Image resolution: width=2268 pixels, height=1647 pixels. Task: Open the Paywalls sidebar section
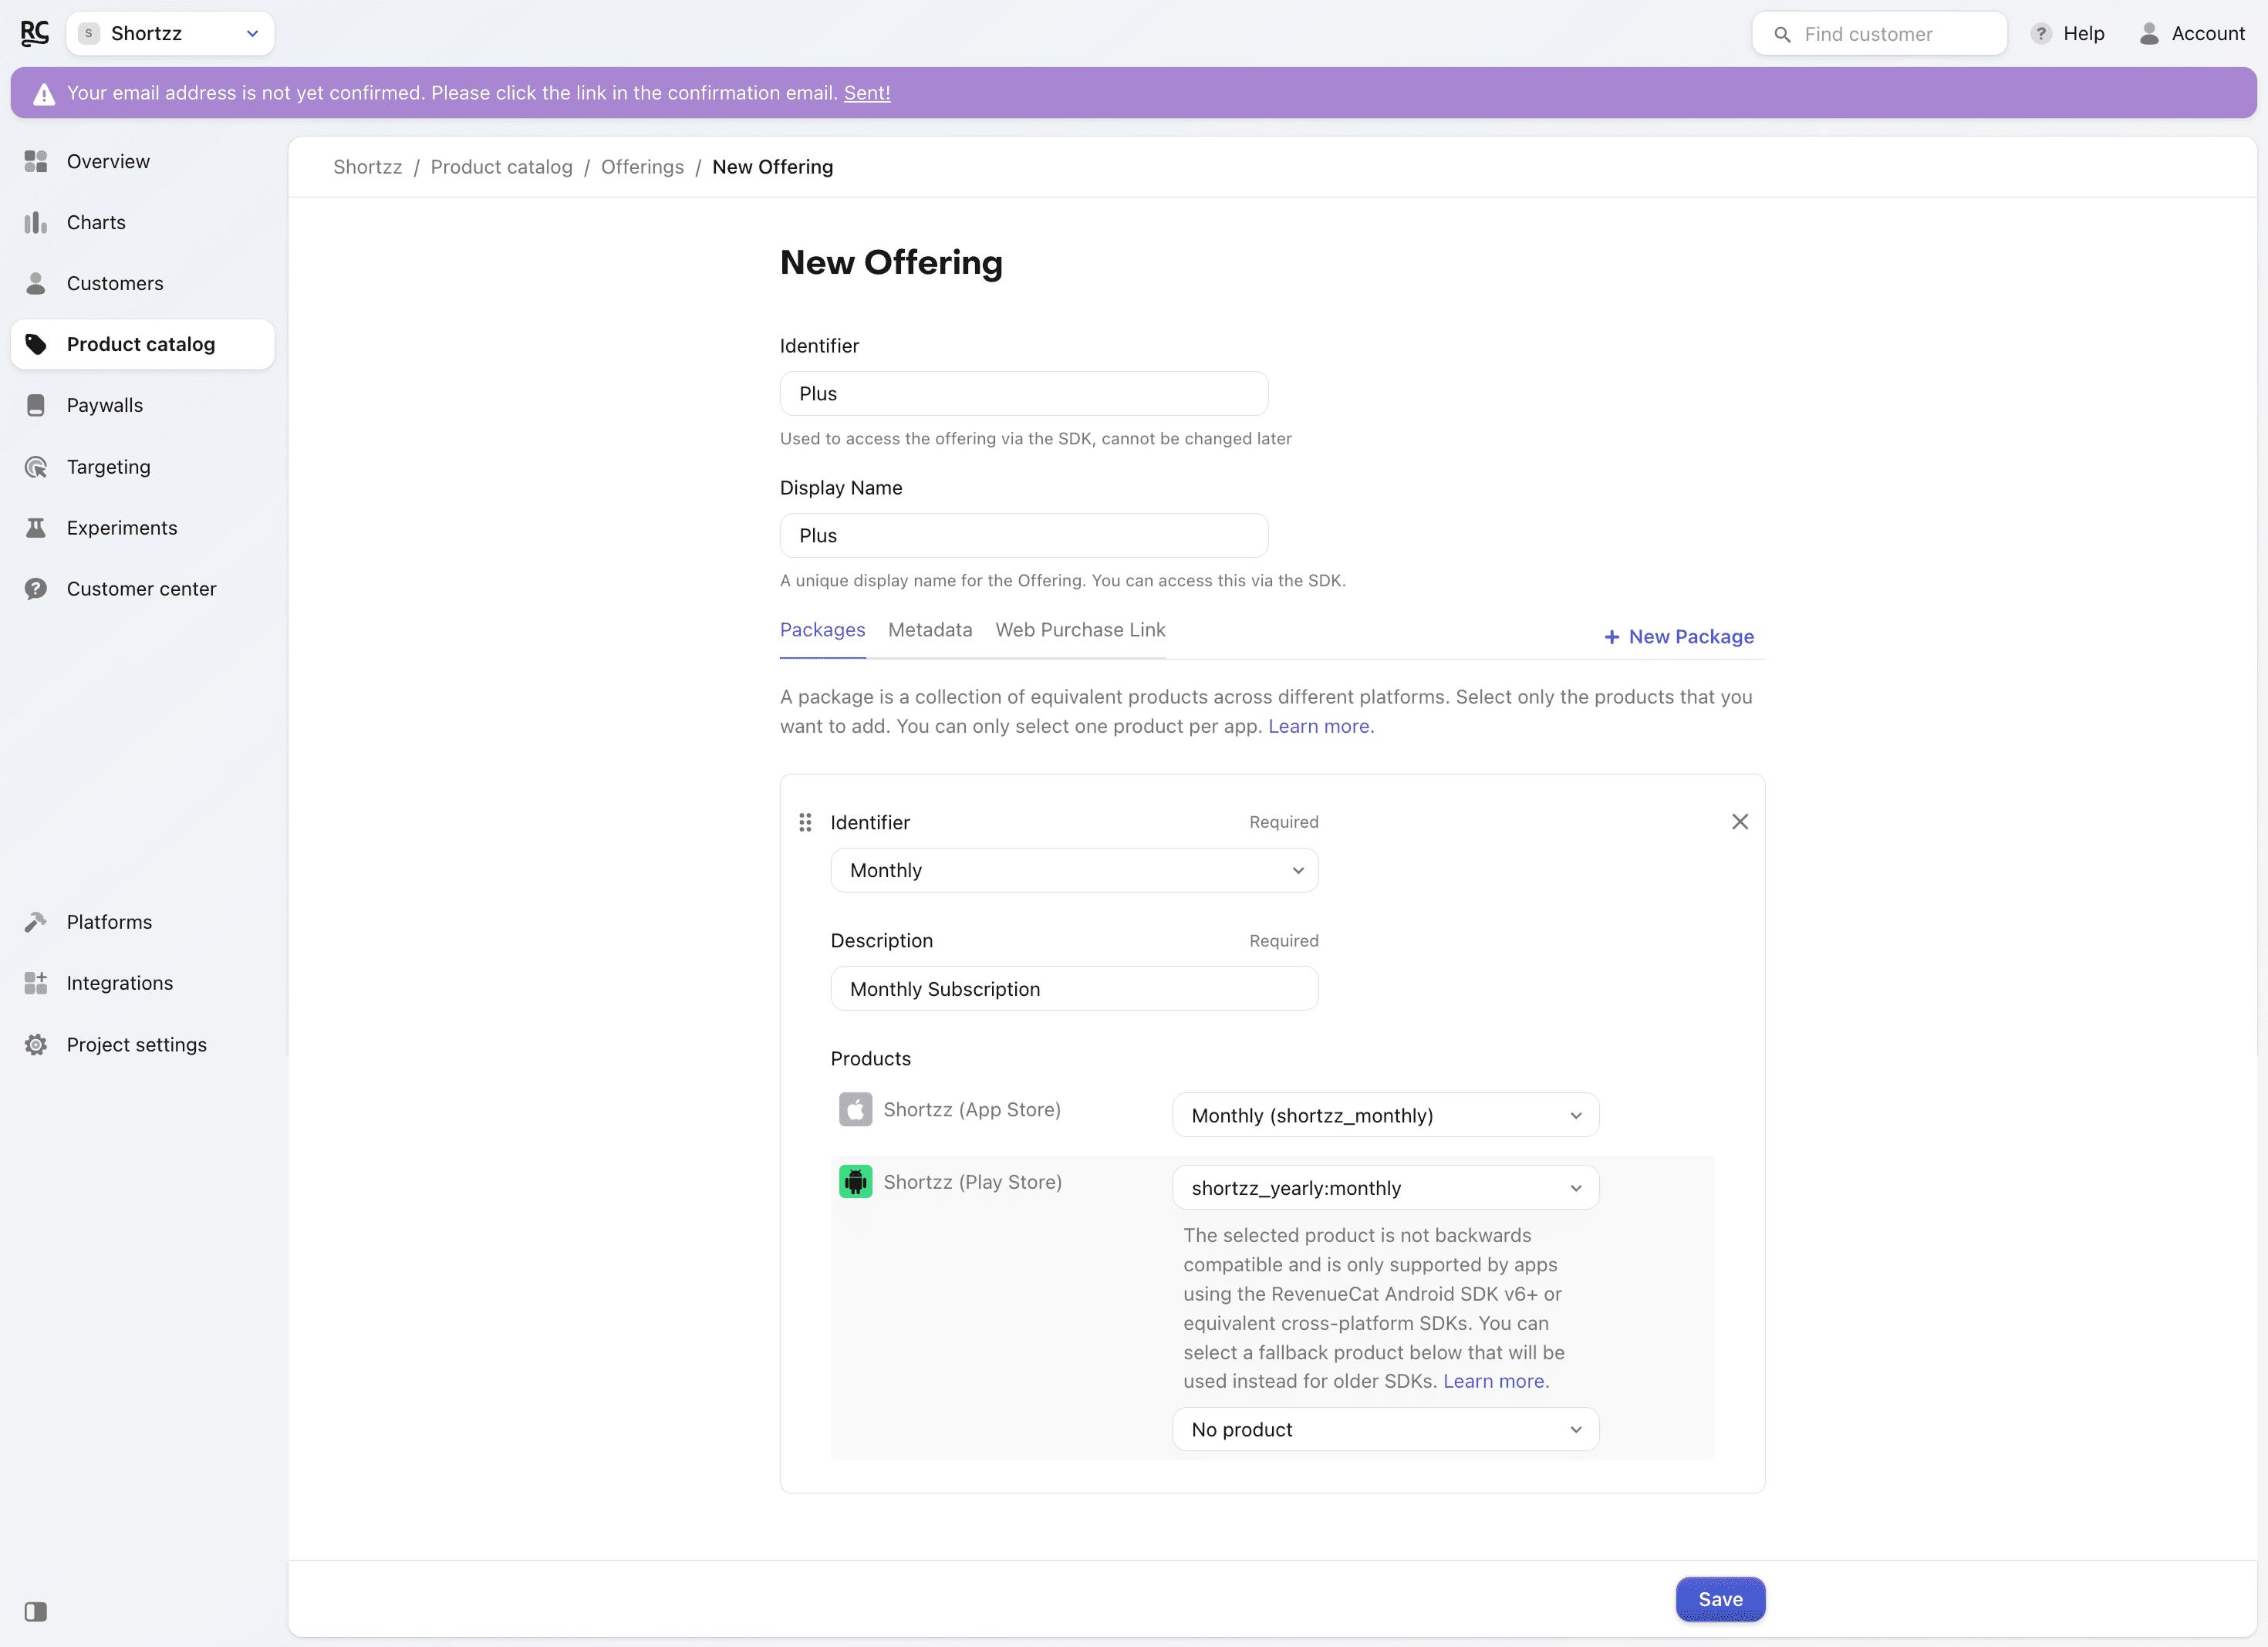(105, 405)
